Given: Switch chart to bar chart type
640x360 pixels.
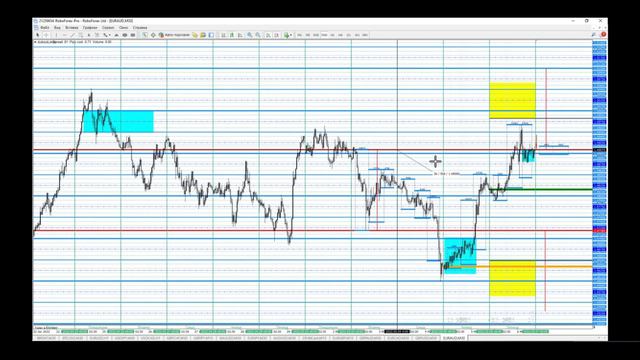Looking at the screenshot, I should pos(224,35).
